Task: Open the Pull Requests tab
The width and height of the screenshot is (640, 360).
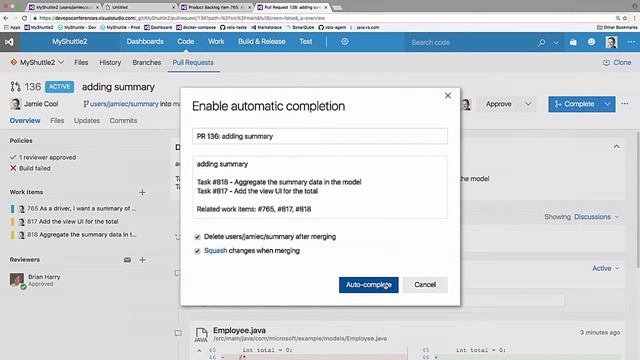Action: (x=193, y=62)
